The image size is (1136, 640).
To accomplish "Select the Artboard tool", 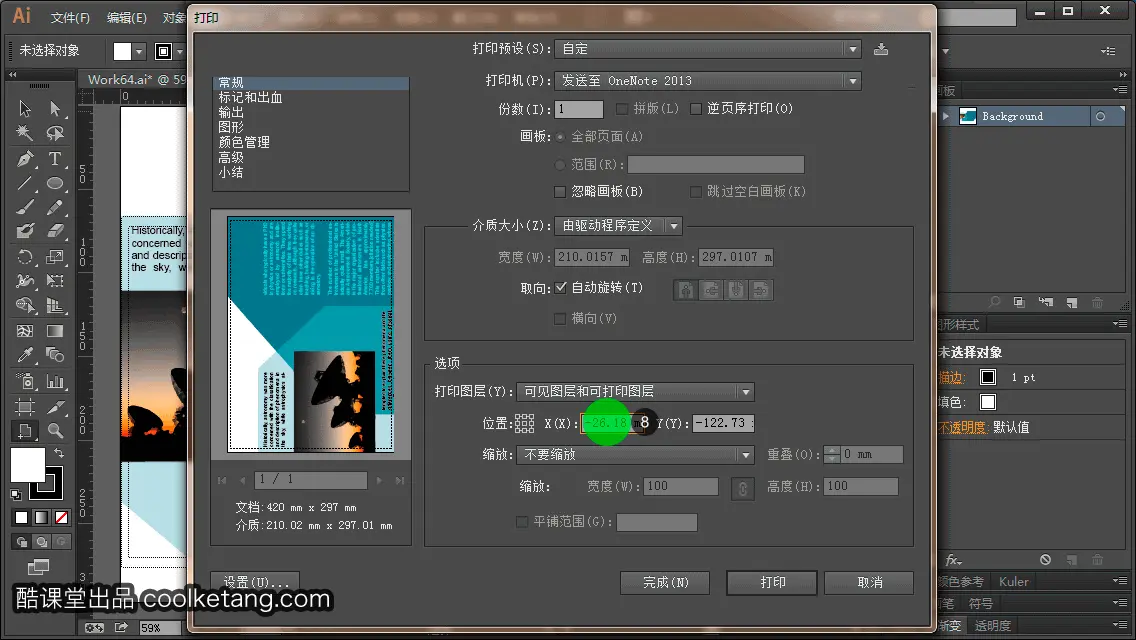I will 25,406.
